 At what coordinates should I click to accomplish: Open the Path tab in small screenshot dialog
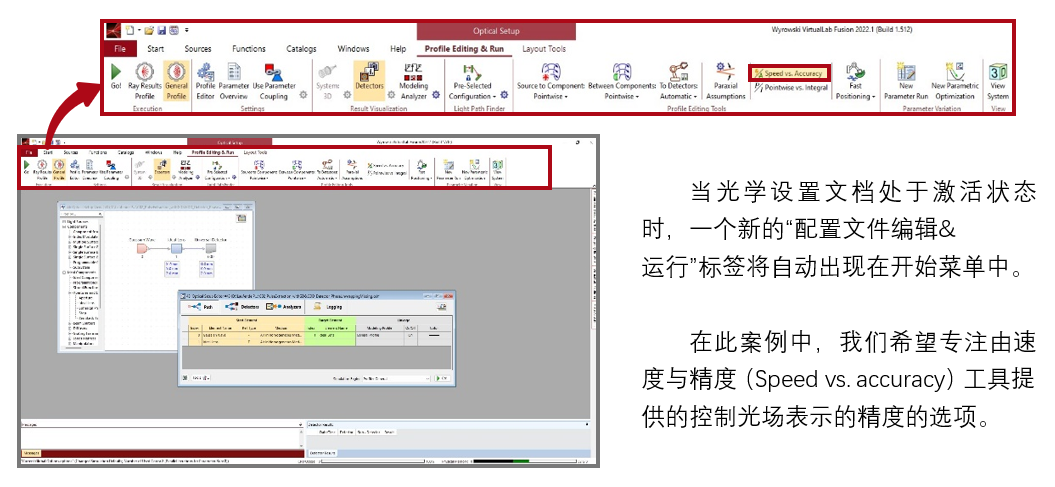click(202, 307)
